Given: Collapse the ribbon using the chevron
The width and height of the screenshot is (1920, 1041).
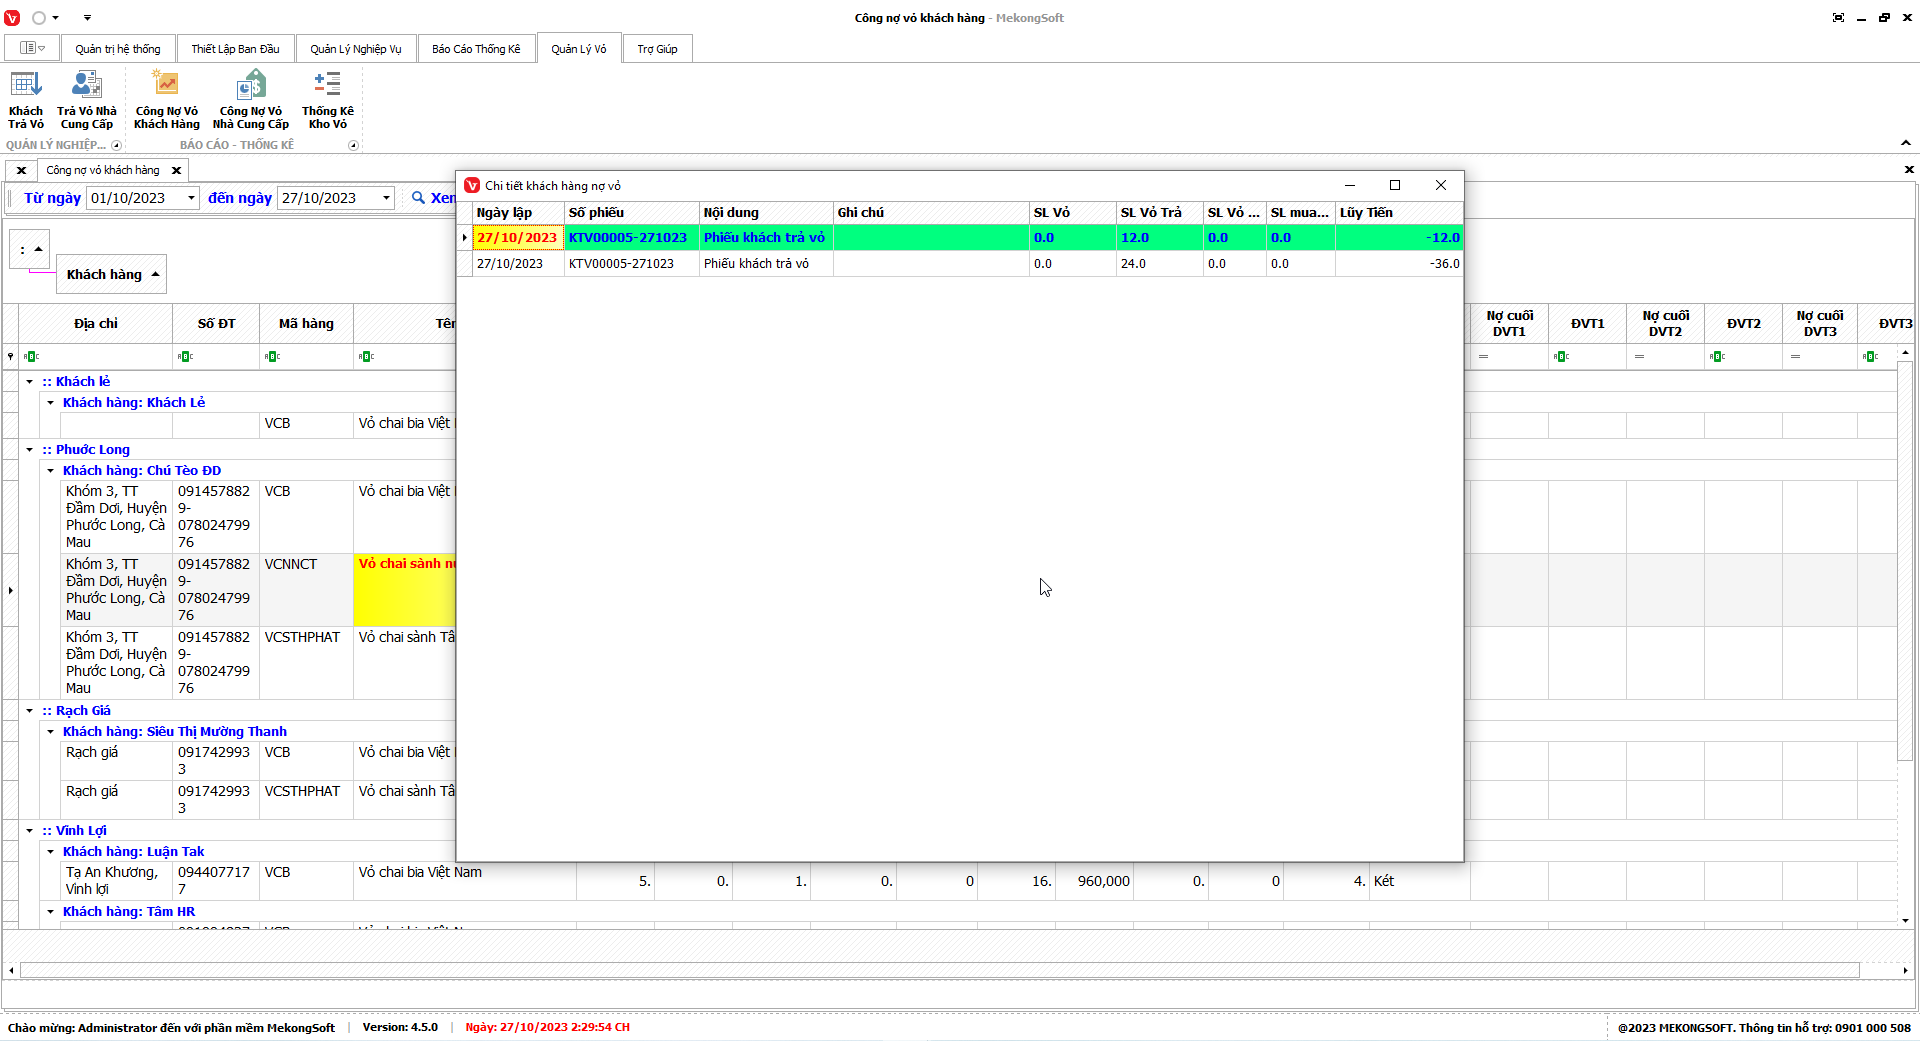Looking at the screenshot, I should point(1905,144).
